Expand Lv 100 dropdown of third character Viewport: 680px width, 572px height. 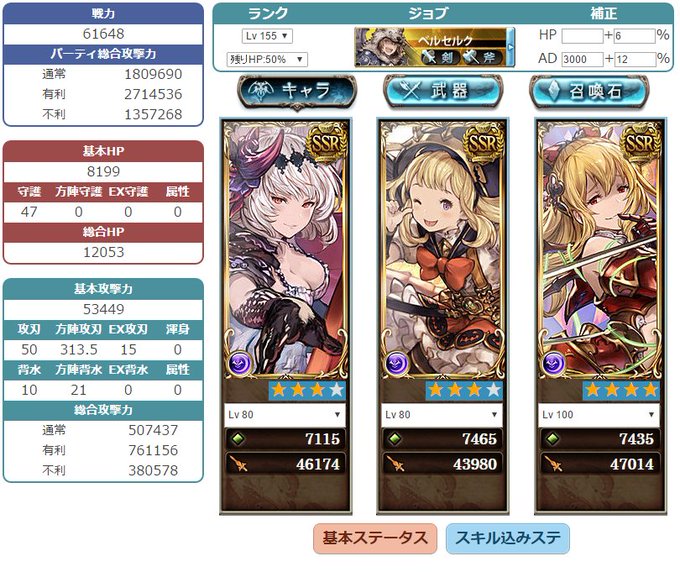[599, 415]
